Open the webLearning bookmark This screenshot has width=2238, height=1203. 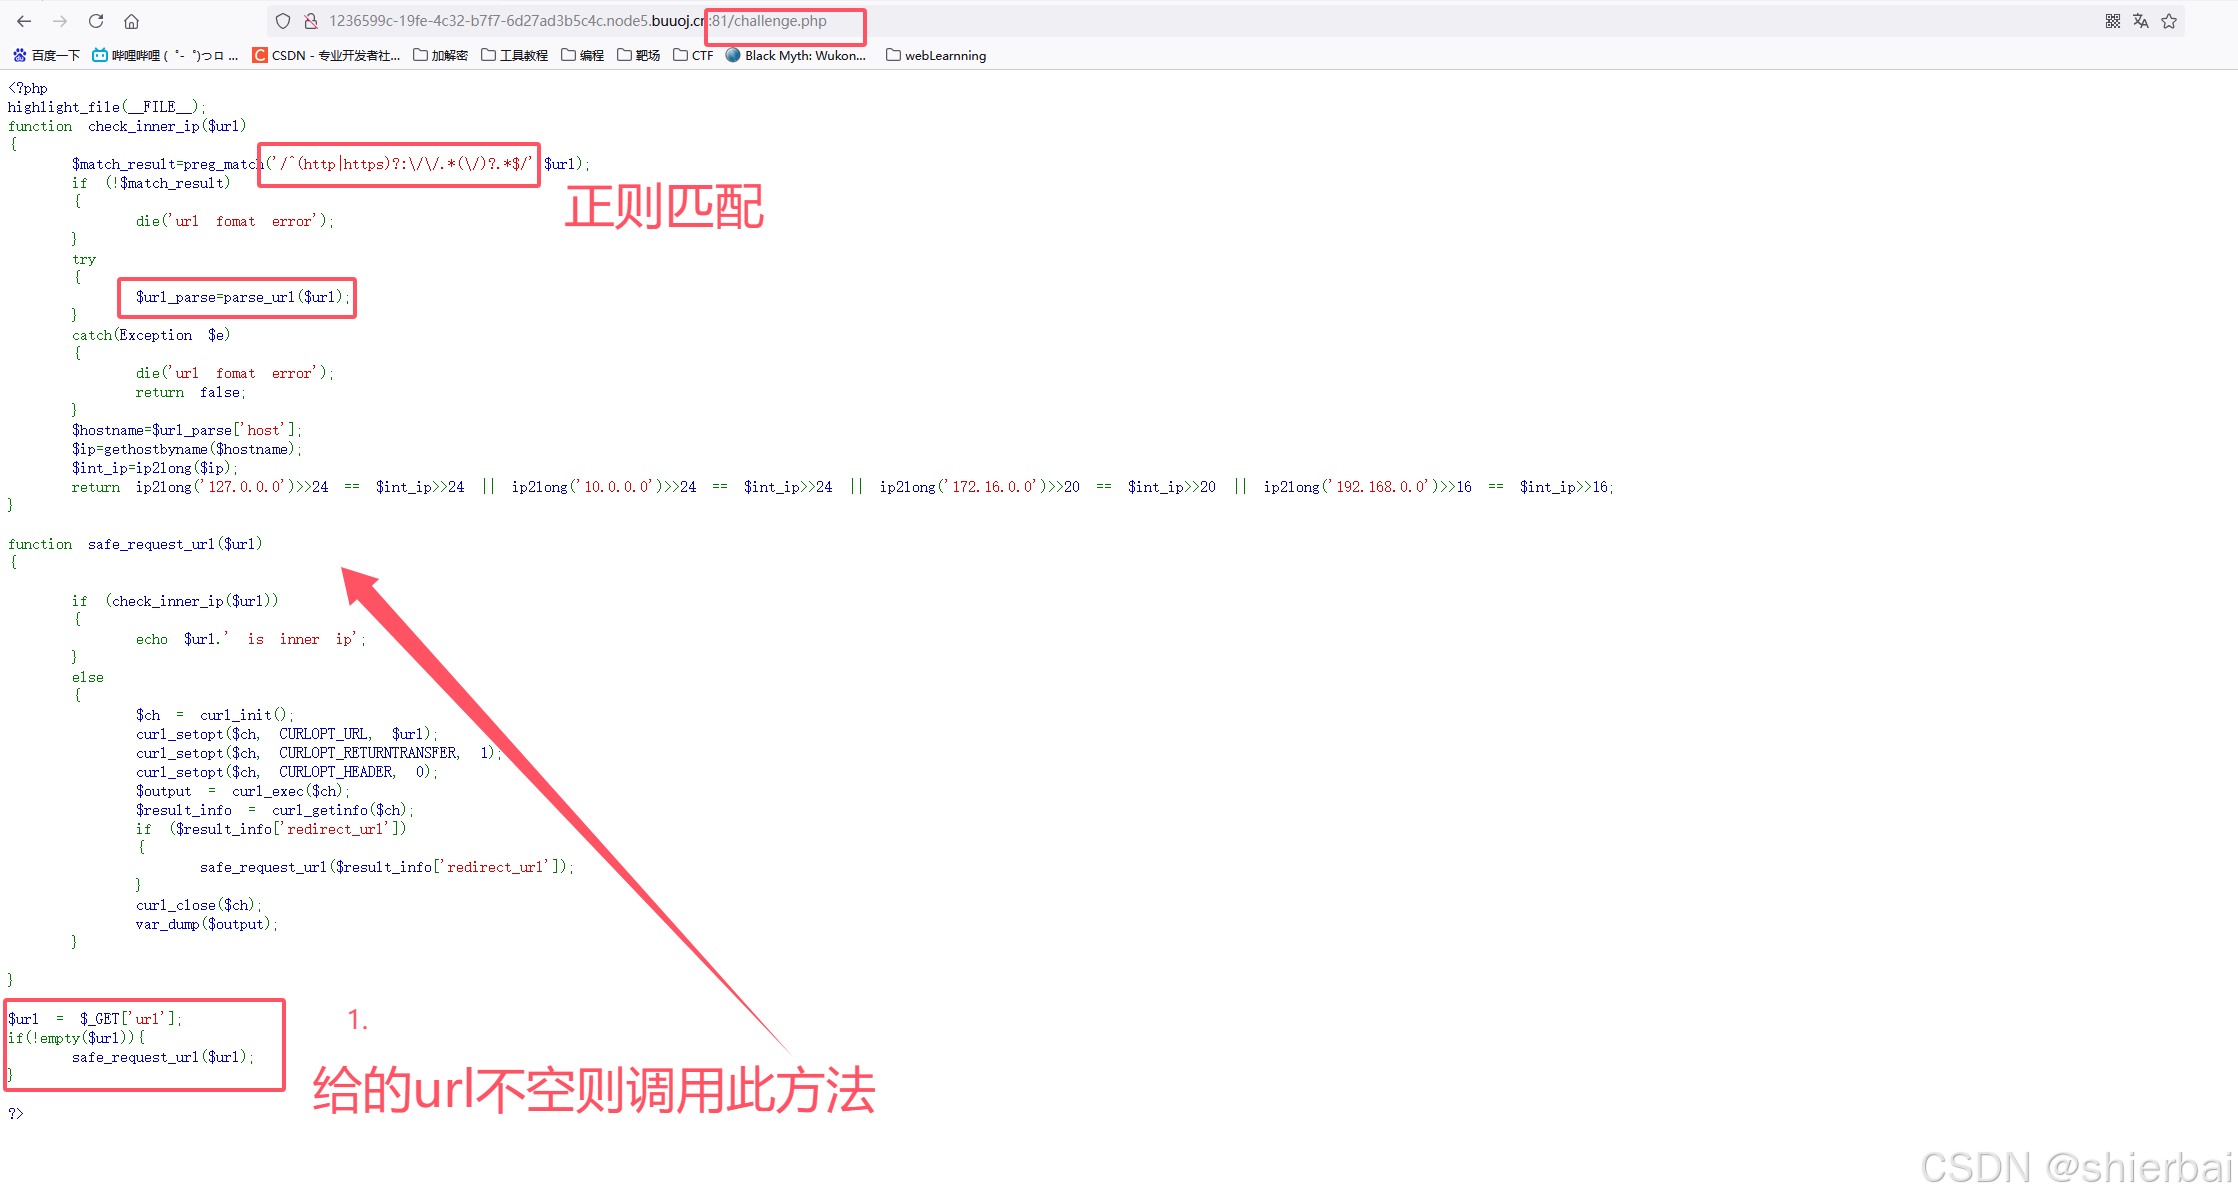click(x=936, y=55)
